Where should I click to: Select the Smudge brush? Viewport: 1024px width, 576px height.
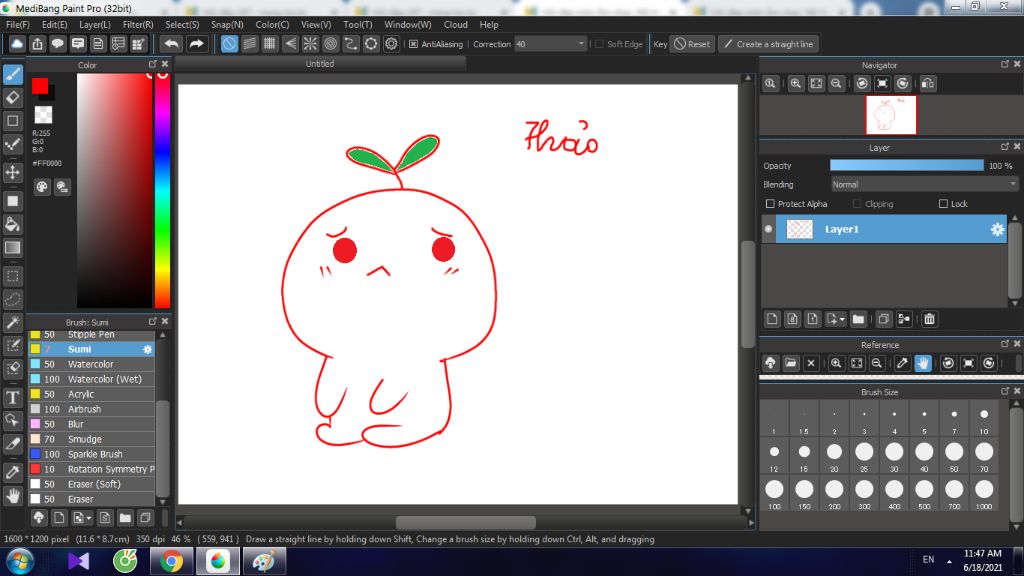91,440
